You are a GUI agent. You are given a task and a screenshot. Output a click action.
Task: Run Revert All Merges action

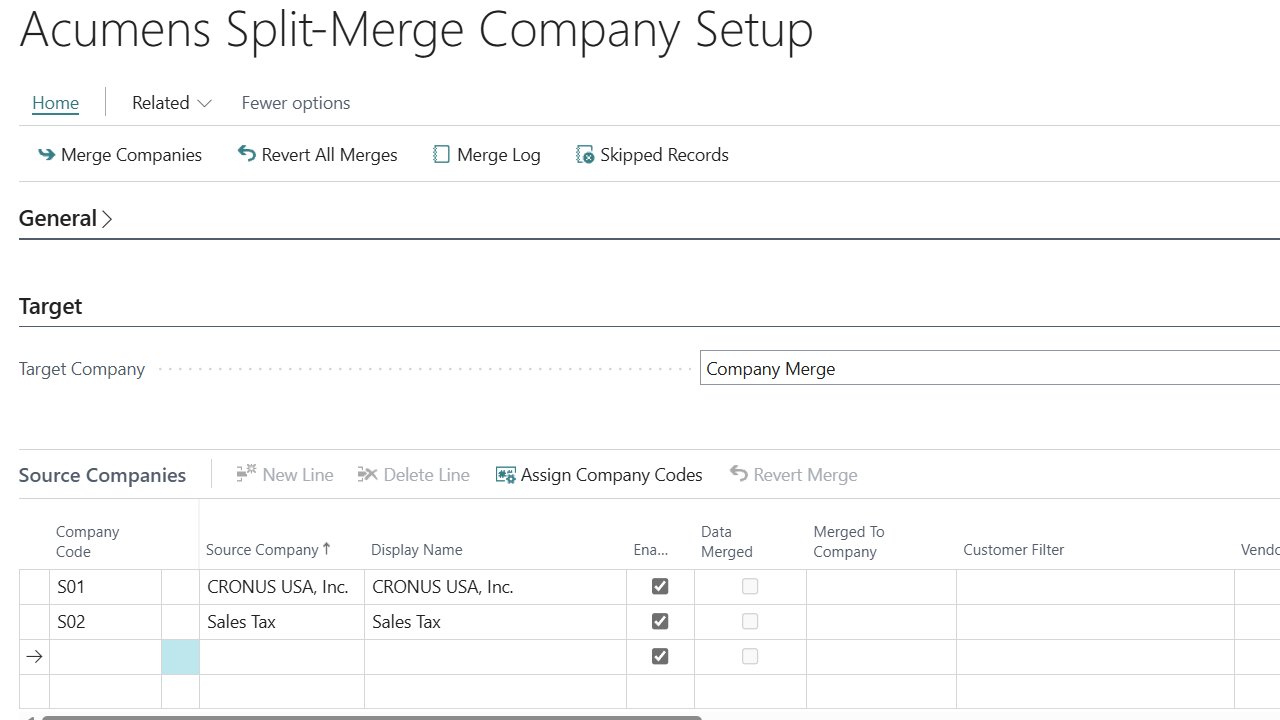coord(317,155)
